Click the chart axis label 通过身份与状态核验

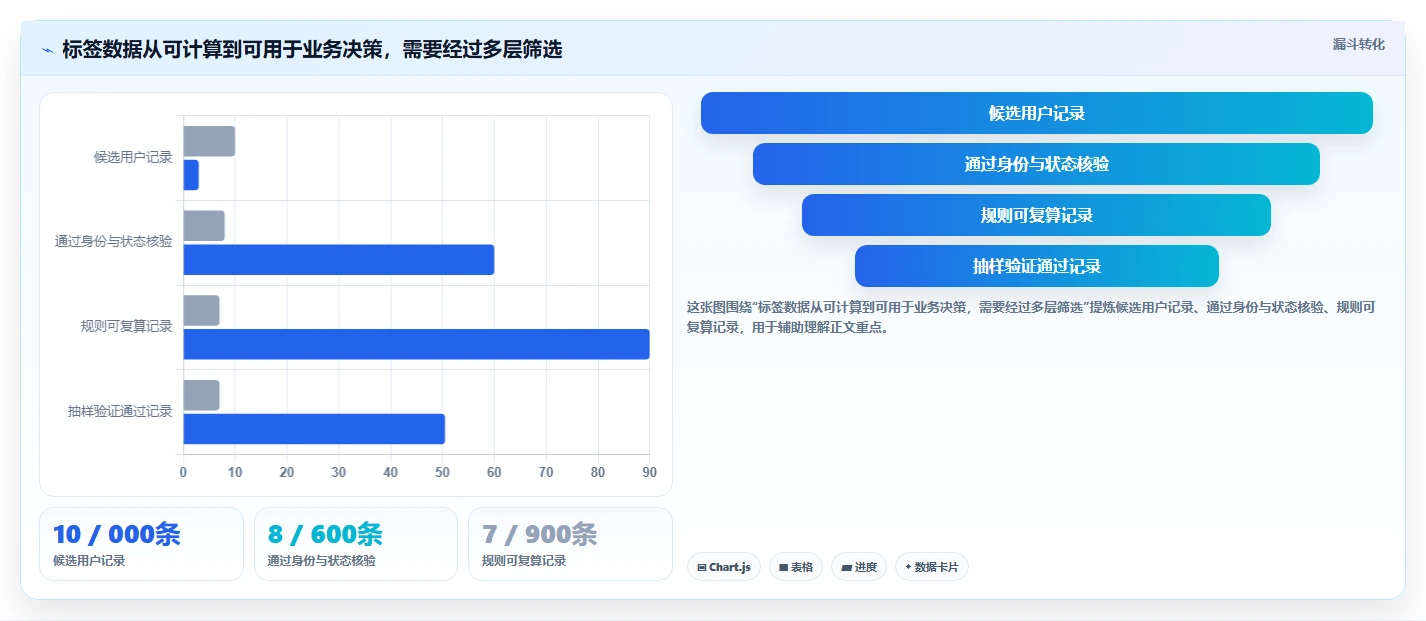pyautogui.click(x=113, y=242)
